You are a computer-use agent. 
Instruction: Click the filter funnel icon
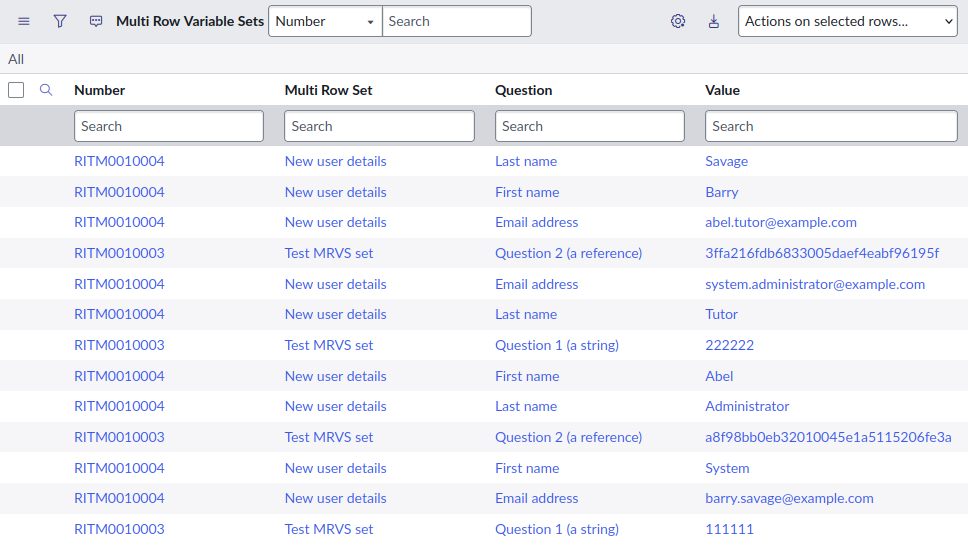pos(60,22)
